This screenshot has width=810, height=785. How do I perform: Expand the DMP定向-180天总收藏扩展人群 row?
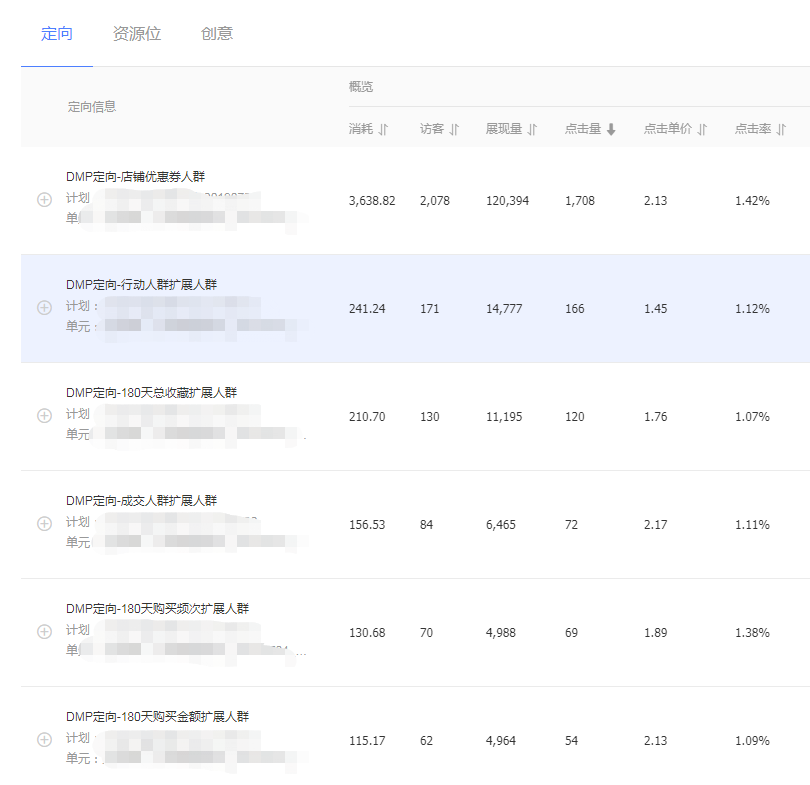pyautogui.click(x=44, y=415)
